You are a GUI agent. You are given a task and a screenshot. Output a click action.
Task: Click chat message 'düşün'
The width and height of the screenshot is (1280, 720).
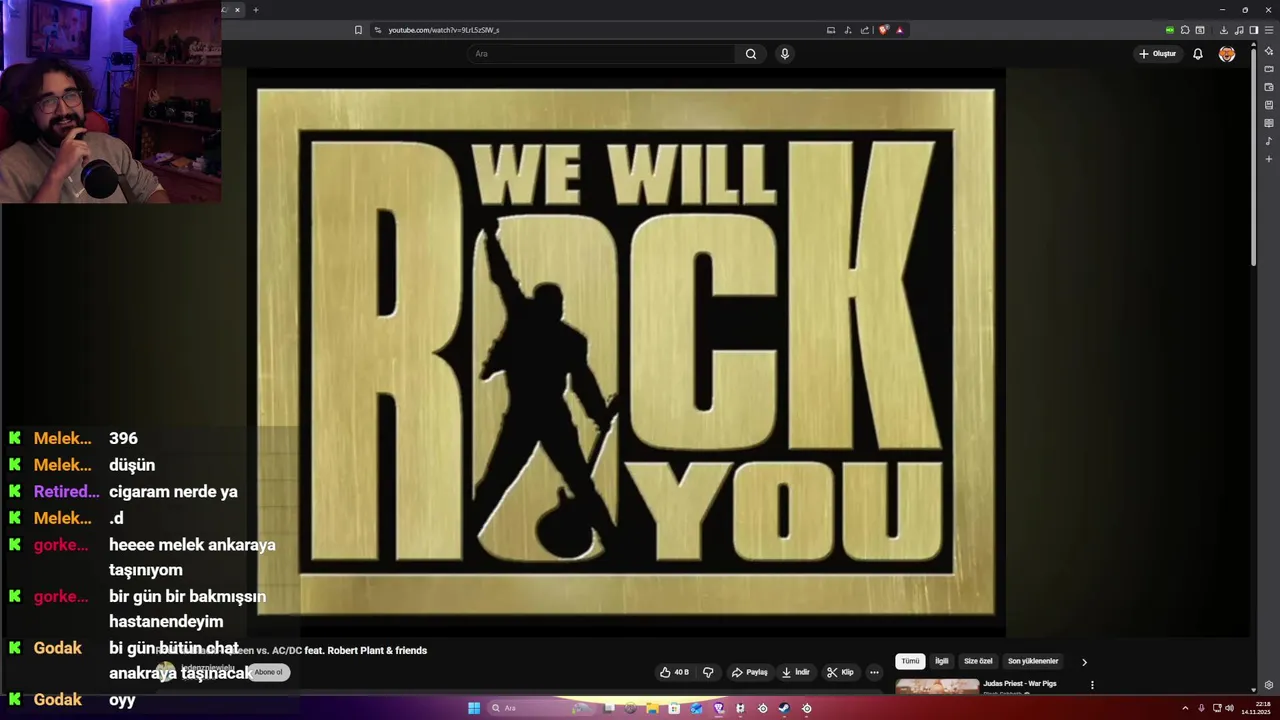pos(132,465)
